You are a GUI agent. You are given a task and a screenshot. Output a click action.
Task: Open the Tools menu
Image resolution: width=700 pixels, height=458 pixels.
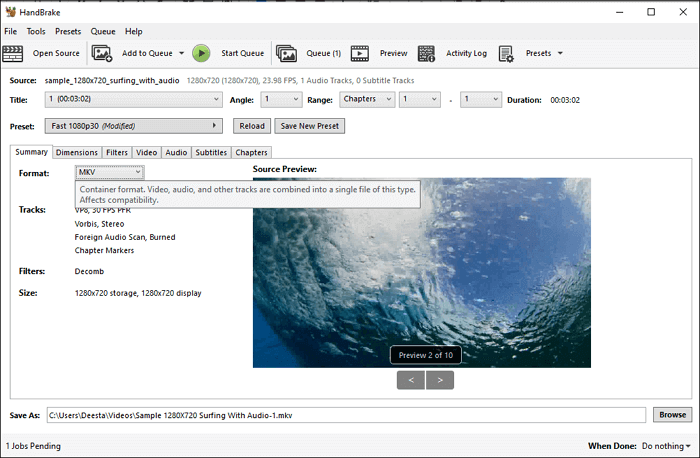(36, 31)
